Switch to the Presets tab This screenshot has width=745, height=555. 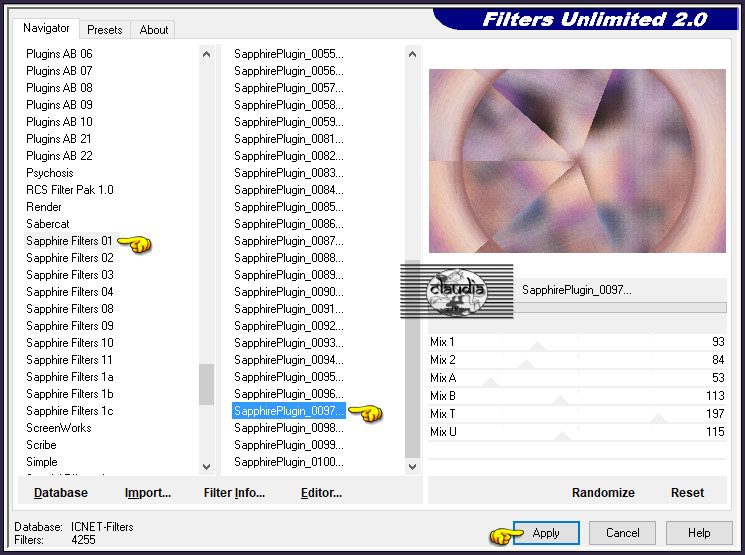pos(105,29)
